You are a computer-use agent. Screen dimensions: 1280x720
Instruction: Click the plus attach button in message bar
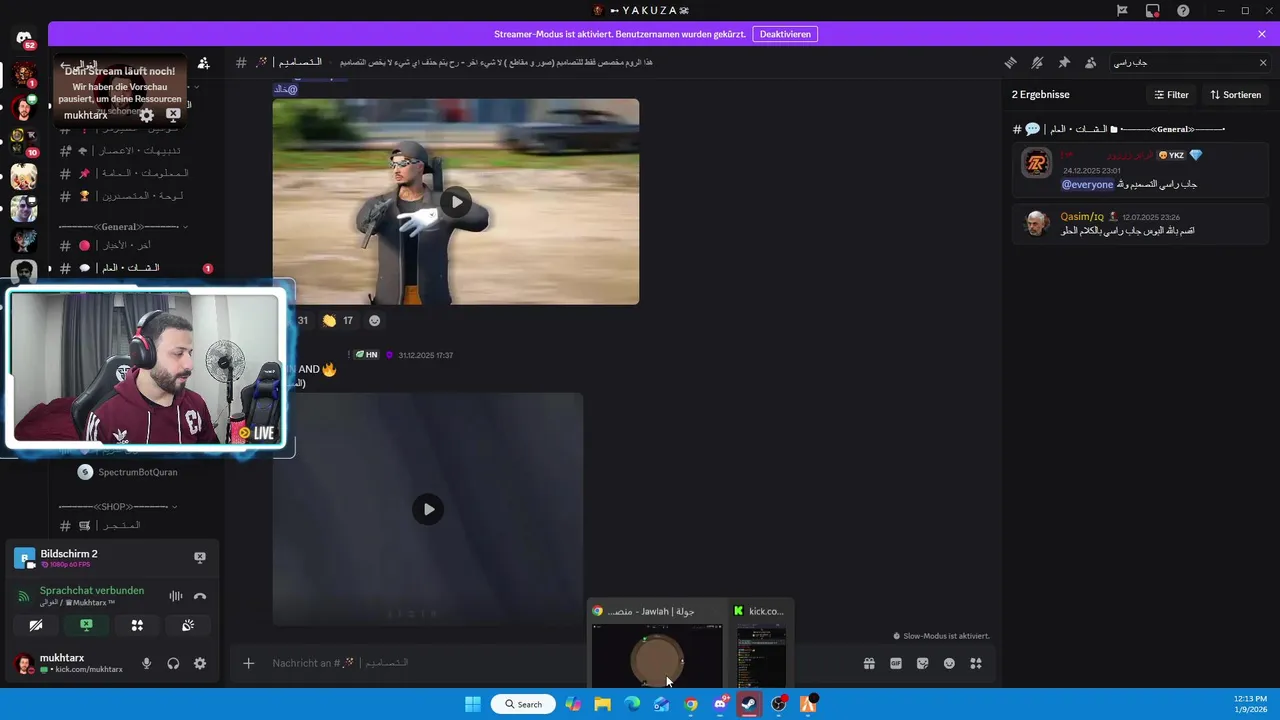point(249,663)
